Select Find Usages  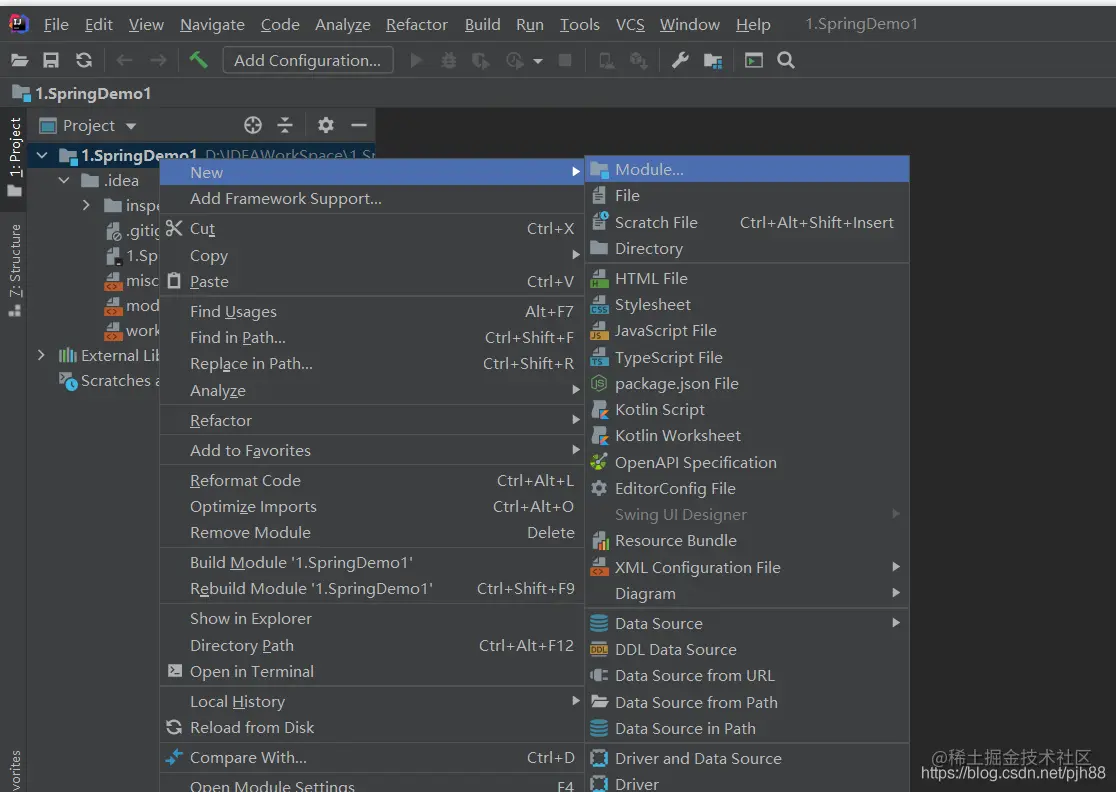coord(372,312)
